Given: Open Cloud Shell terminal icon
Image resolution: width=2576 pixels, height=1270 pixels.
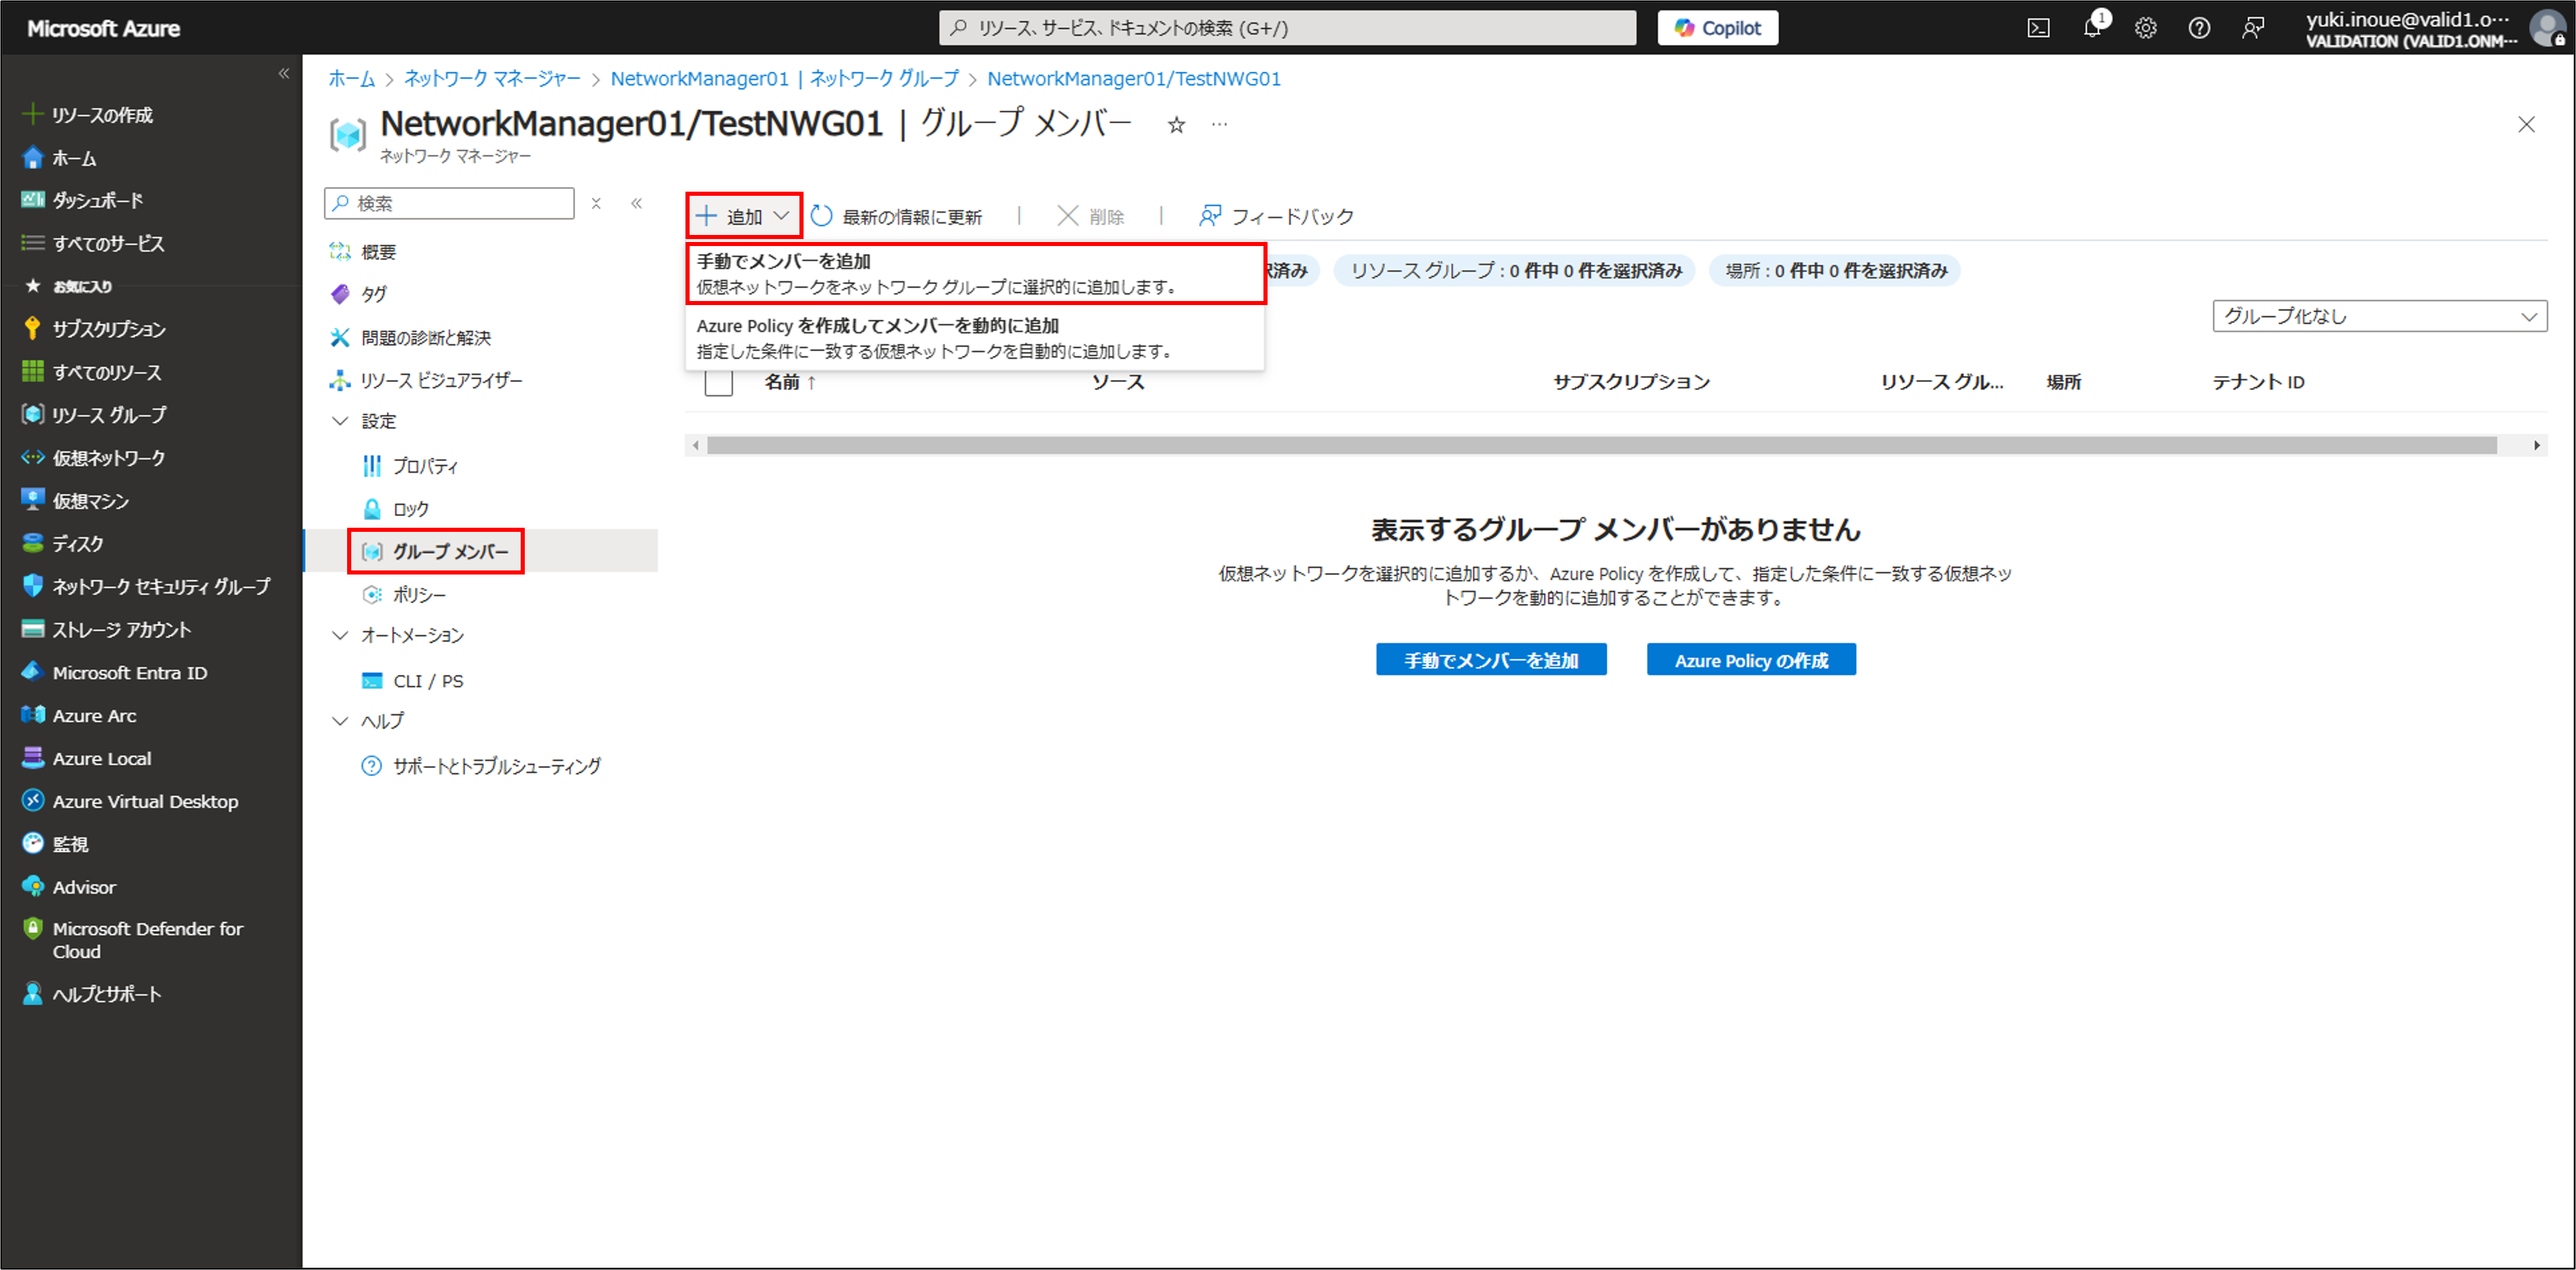Looking at the screenshot, I should coord(2038,28).
